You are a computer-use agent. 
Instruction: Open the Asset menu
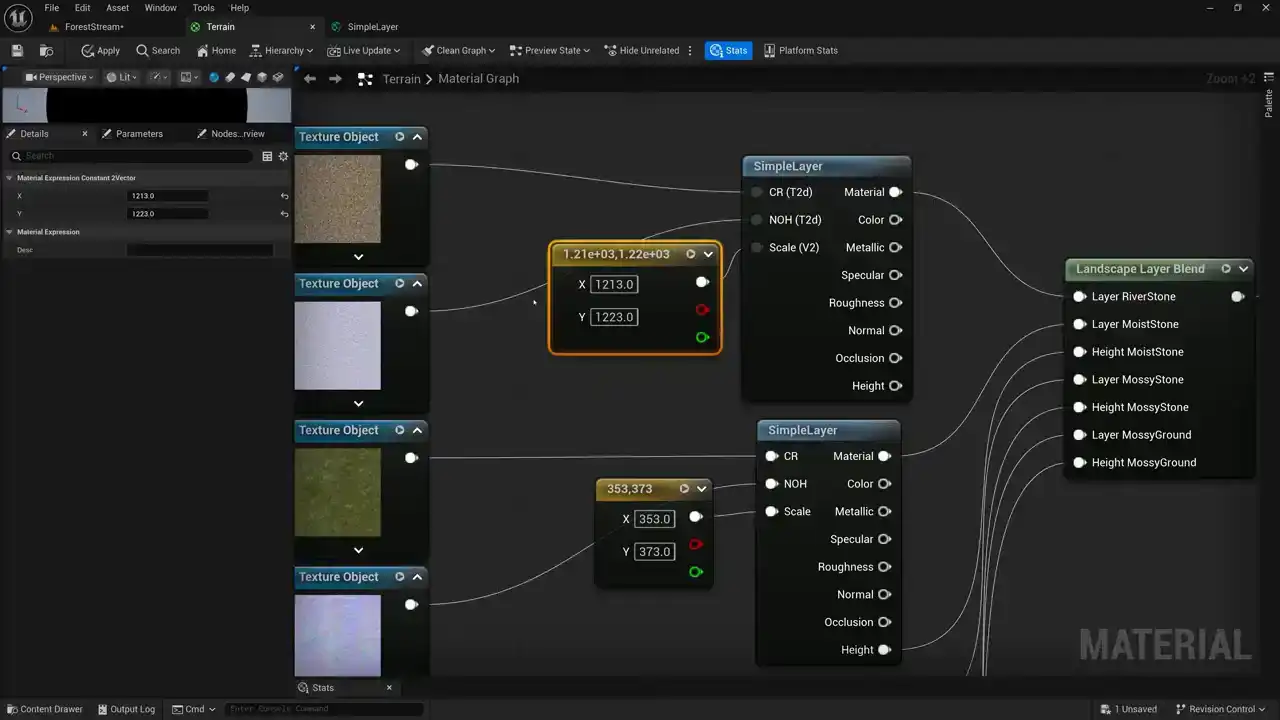[x=118, y=8]
